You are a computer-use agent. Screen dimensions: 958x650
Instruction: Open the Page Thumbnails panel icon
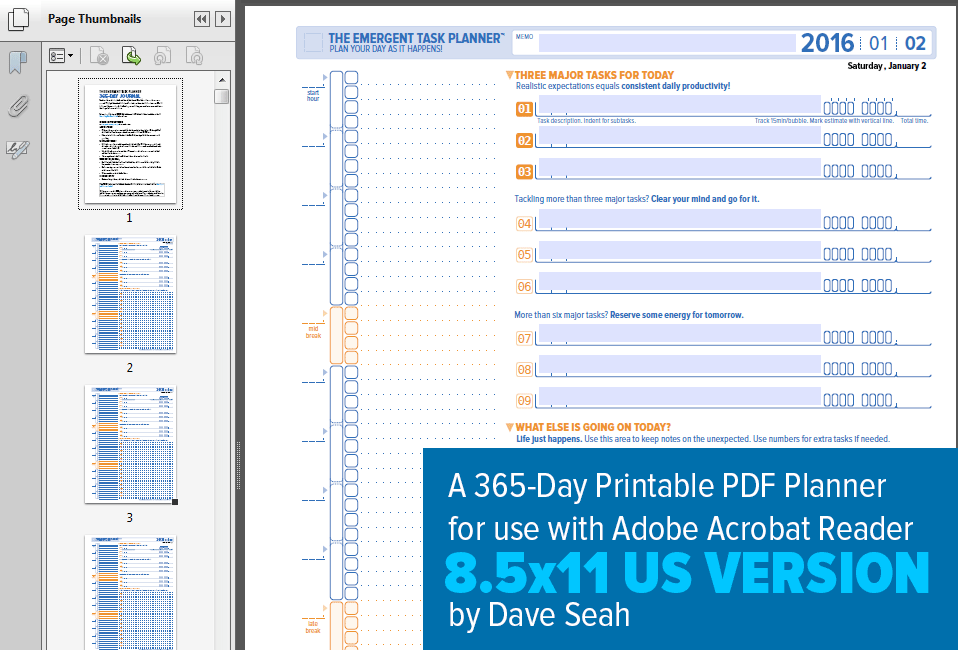point(18,19)
